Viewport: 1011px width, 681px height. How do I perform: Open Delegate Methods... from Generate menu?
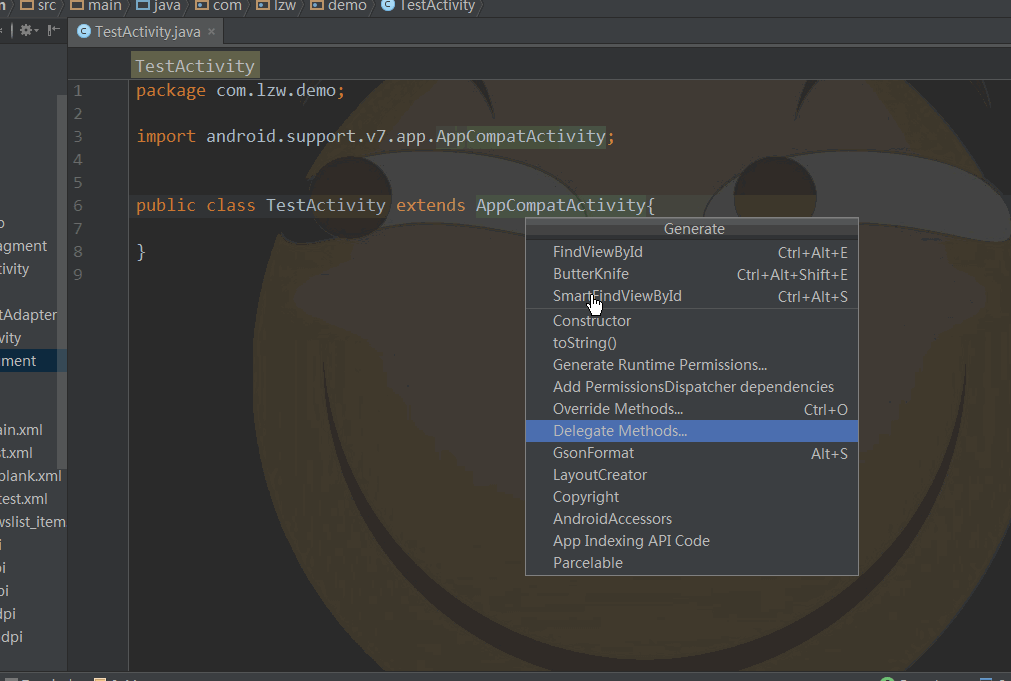coord(692,431)
